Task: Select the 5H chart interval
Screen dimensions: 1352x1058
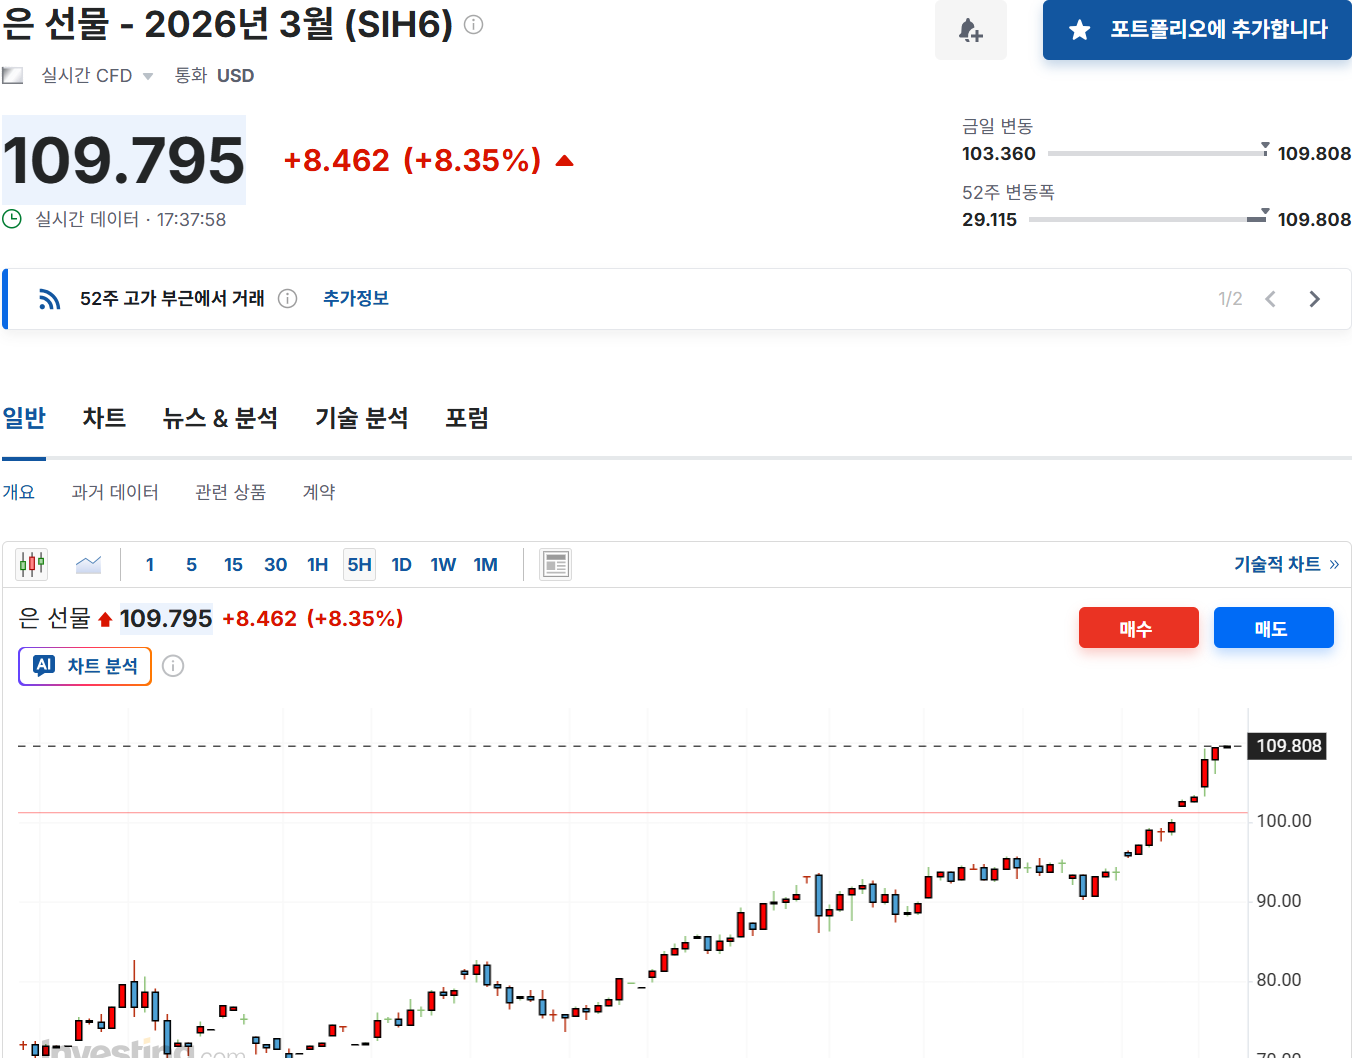Action: pos(359,565)
